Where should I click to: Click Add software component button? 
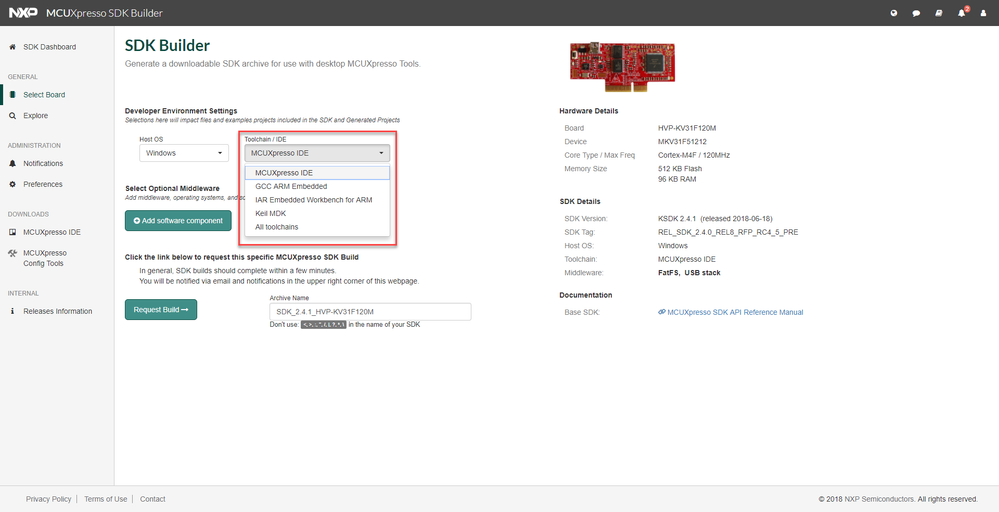point(178,221)
